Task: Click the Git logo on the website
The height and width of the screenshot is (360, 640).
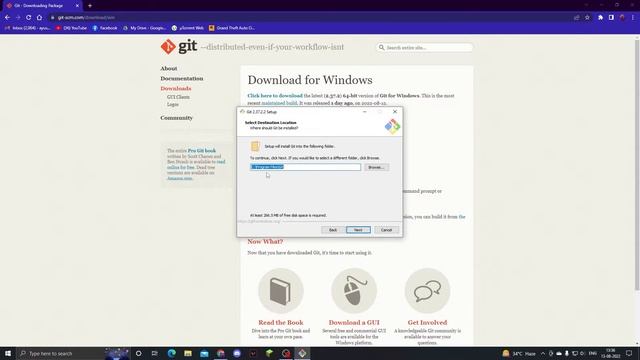Action: click(x=179, y=47)
